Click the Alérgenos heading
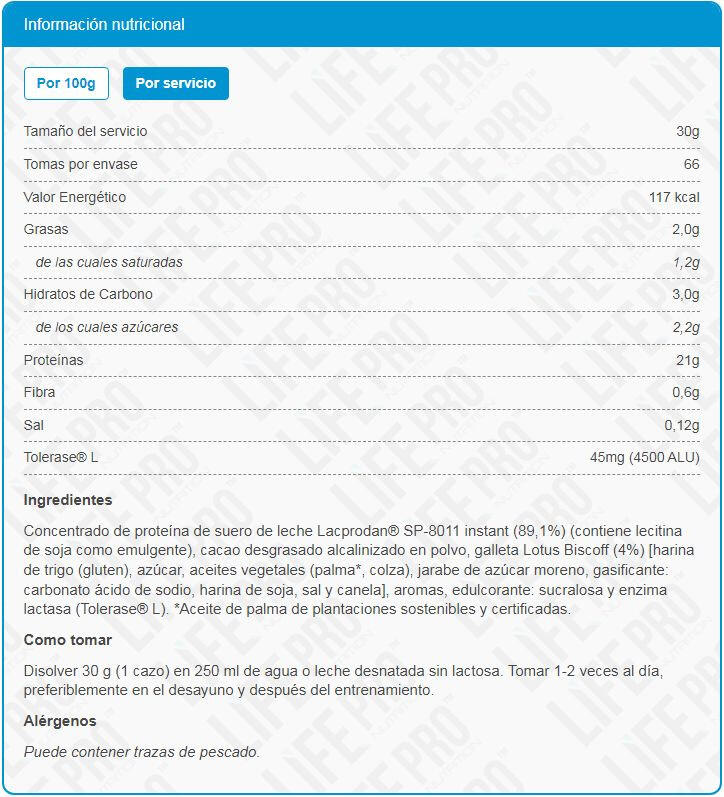 (x=60, y=721)
